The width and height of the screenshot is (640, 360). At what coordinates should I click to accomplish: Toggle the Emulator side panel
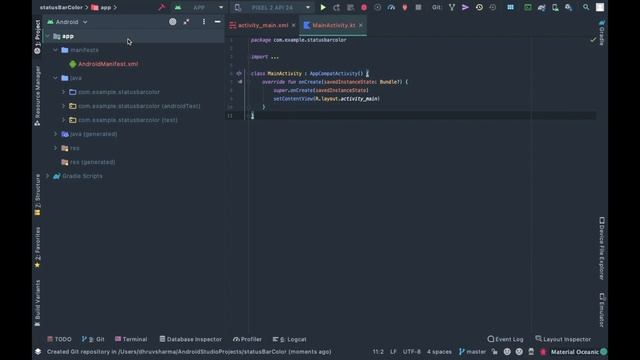602,310
